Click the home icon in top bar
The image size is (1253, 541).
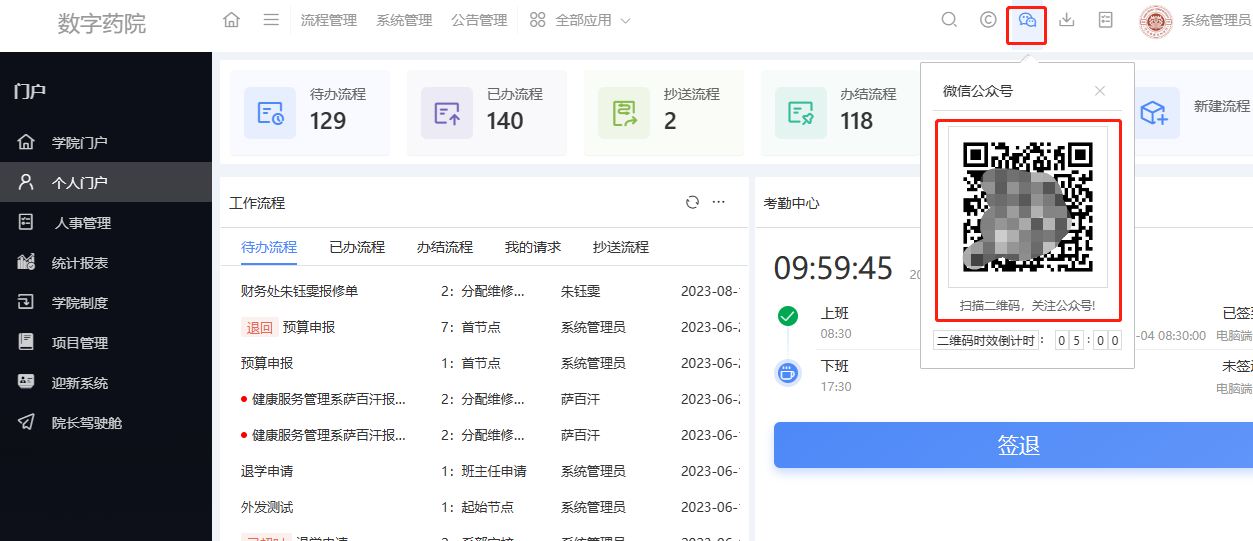click(232, 20)
